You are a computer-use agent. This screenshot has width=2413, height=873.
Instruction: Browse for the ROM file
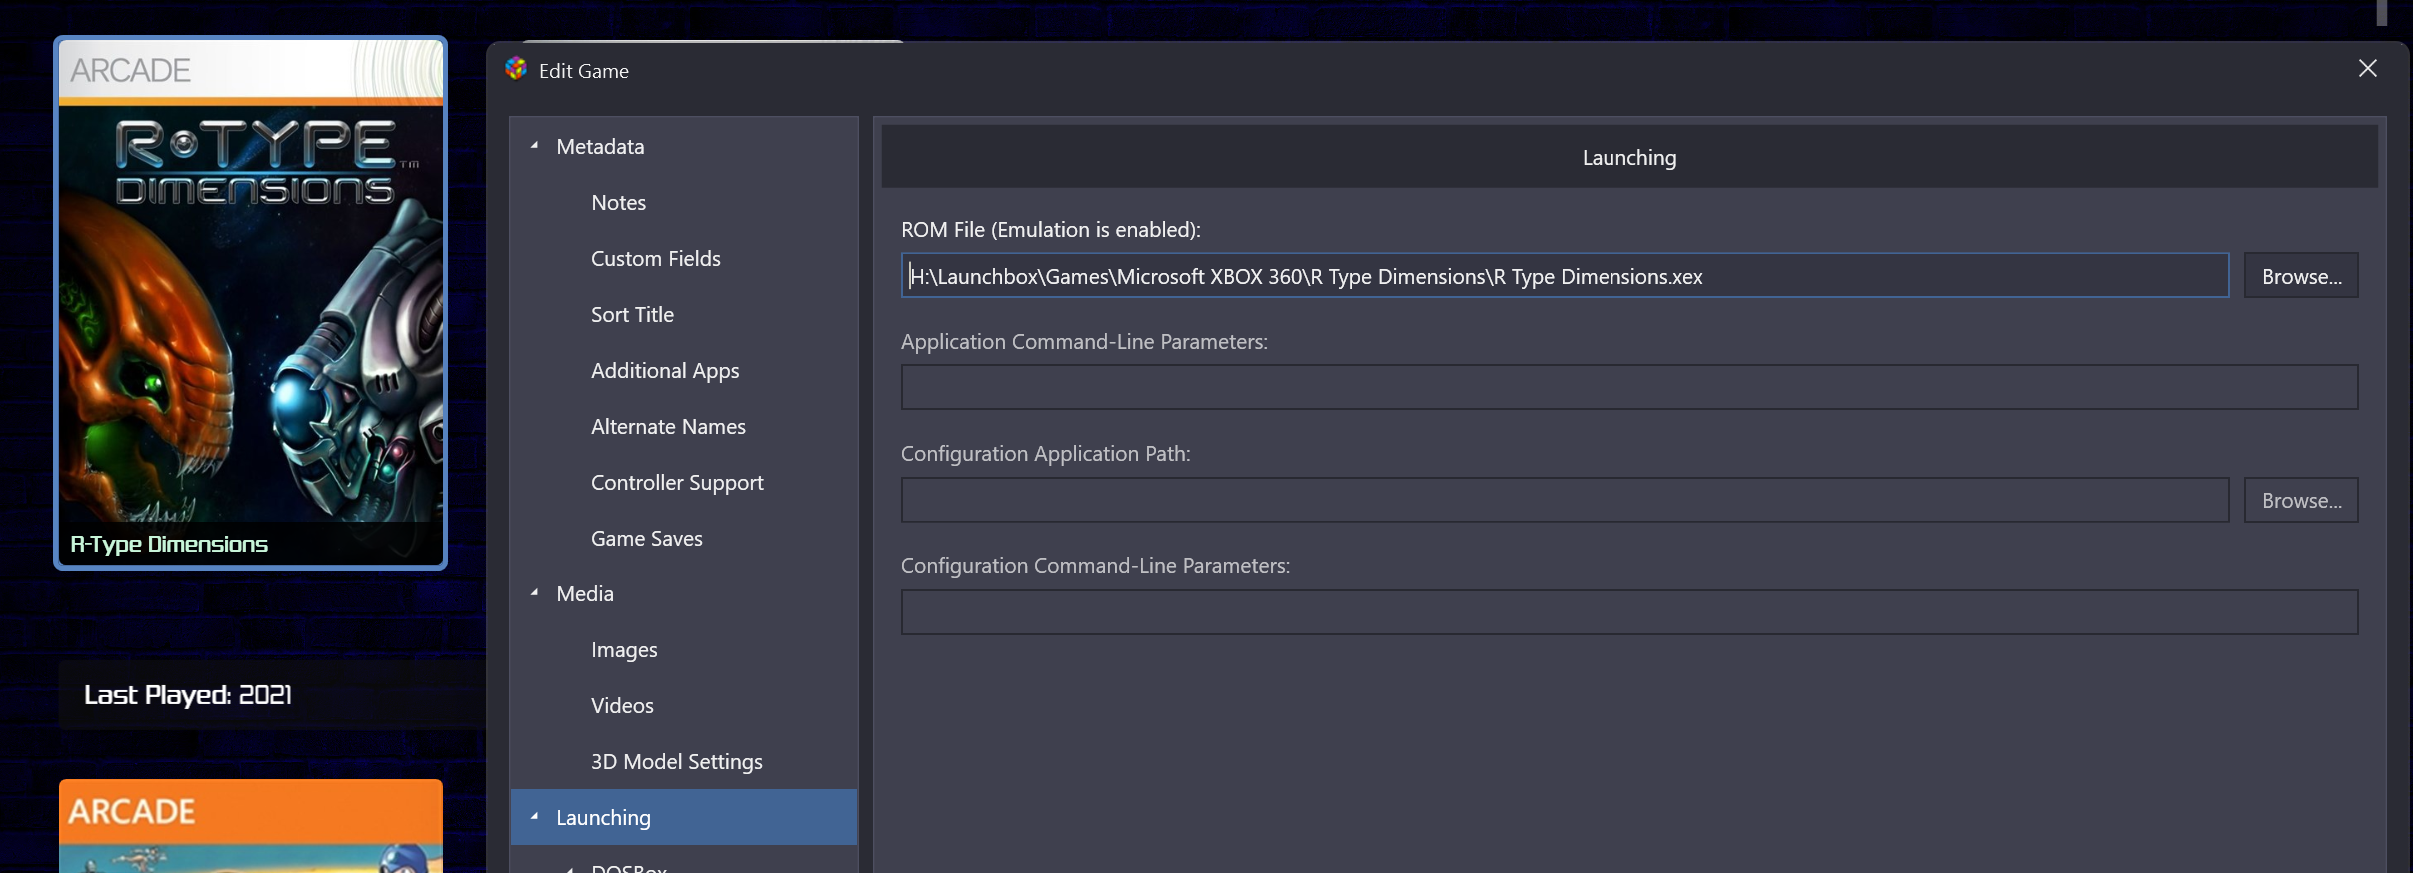pos(2301,275)
